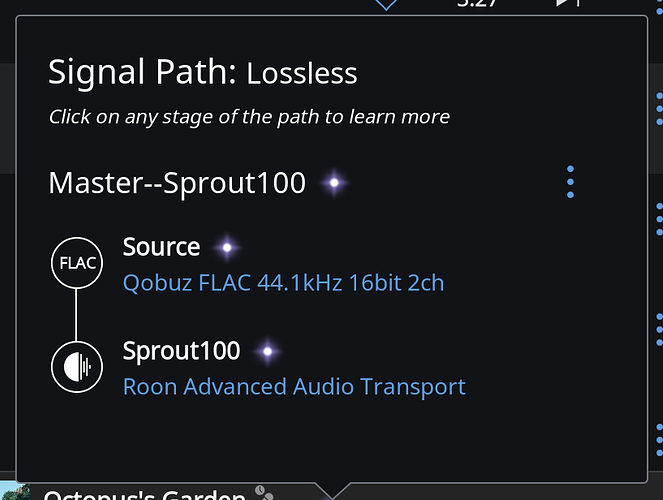Image resolution: width=663 pixels, height=500 pixels.
Task: Click the 3:27 track duration
Action: click(x=477, y=4)
